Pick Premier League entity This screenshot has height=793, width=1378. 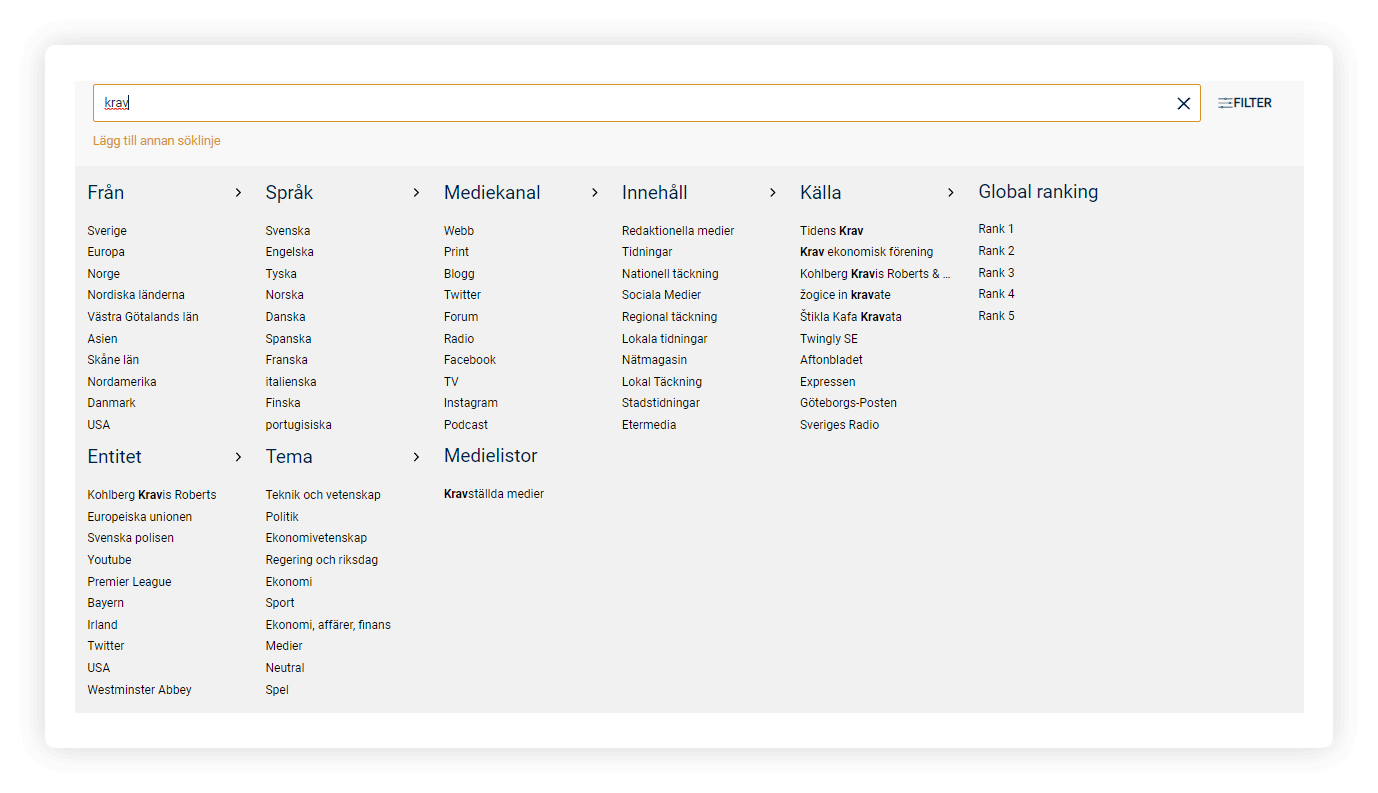pyautogui.click(x=129, y=582)
